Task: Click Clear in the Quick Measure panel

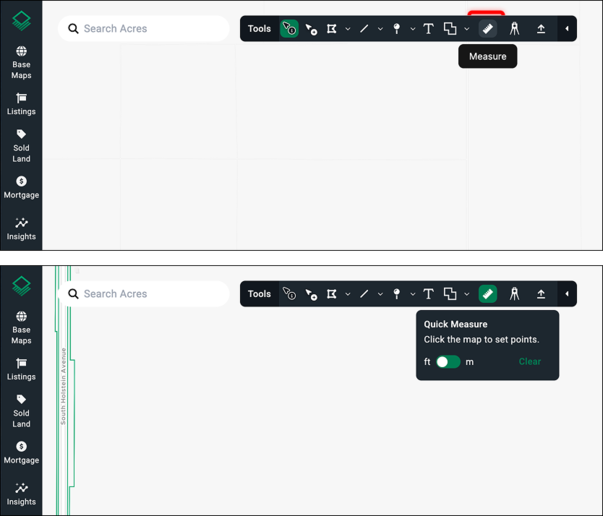Action: (530, 361)
